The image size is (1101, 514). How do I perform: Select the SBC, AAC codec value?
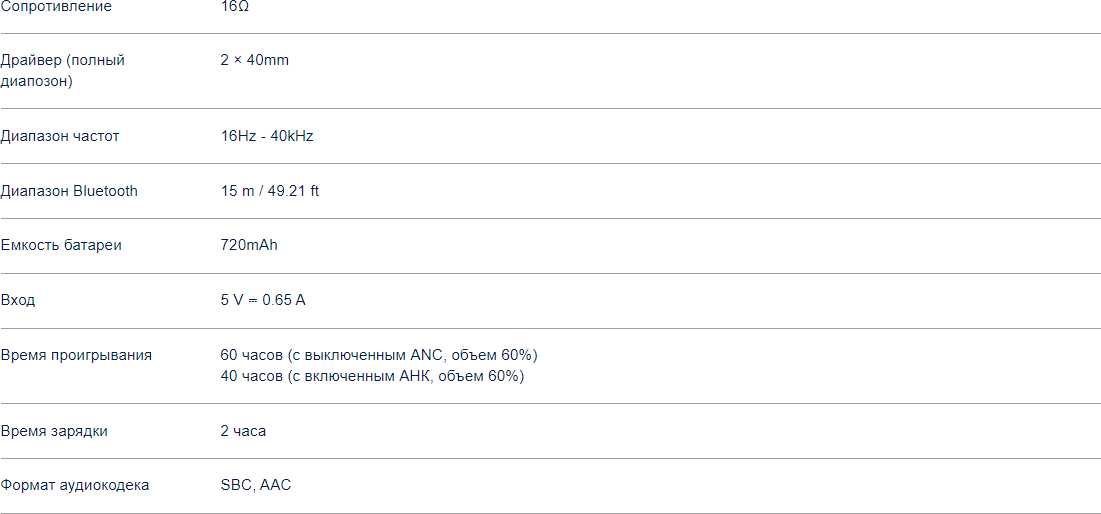tap(256, 485)
